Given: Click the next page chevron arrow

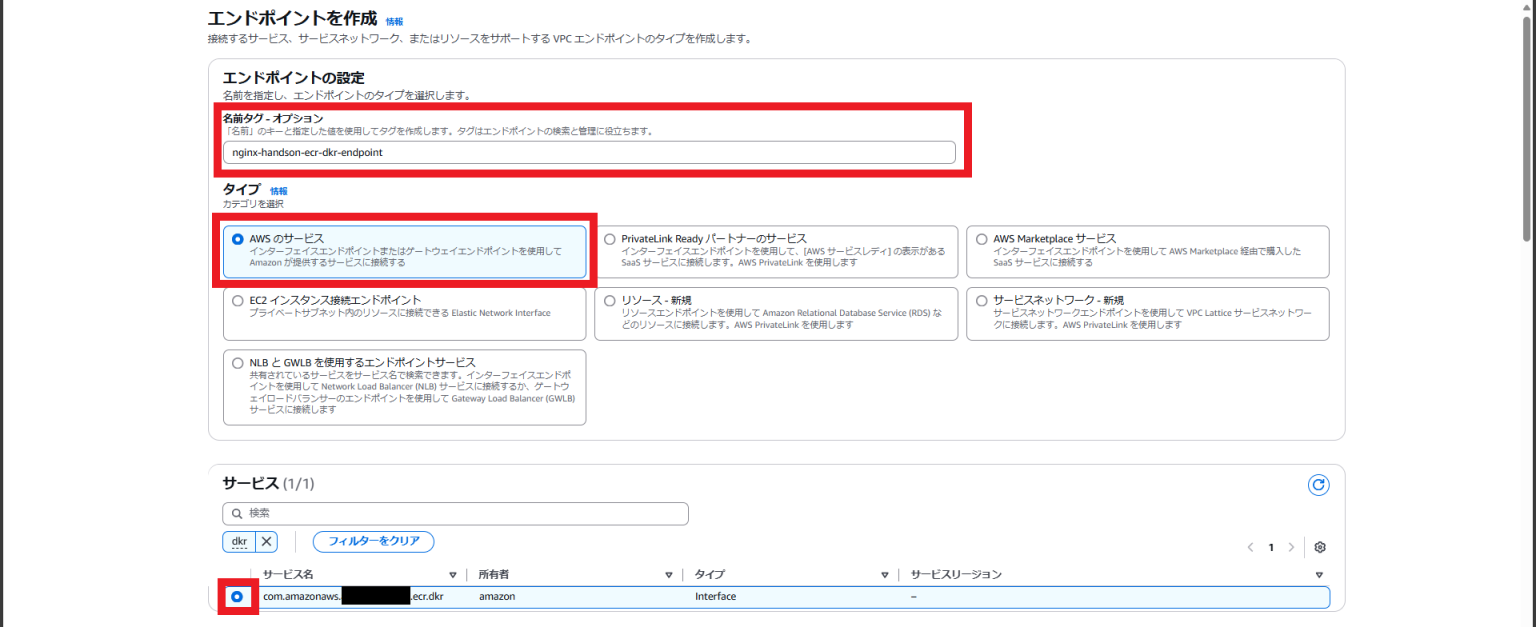Looking at the screenshot, I should (x=1291, y=547).
